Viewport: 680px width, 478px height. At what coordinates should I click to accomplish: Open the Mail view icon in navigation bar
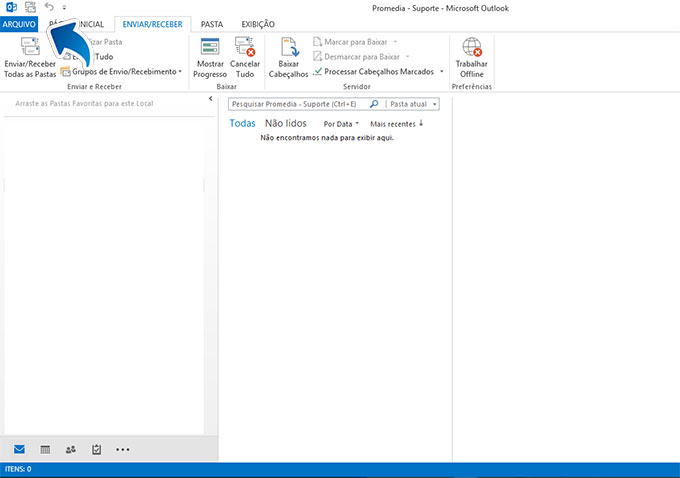[x=19, y=449]
